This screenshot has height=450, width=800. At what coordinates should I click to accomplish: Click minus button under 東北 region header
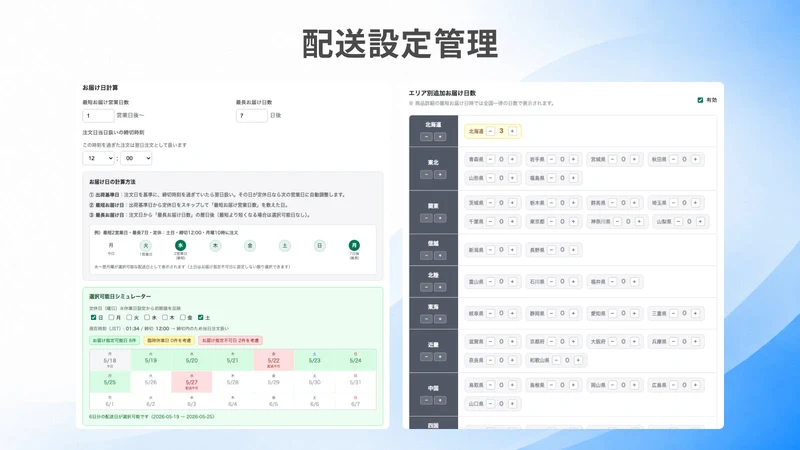[x=427, y=174]
